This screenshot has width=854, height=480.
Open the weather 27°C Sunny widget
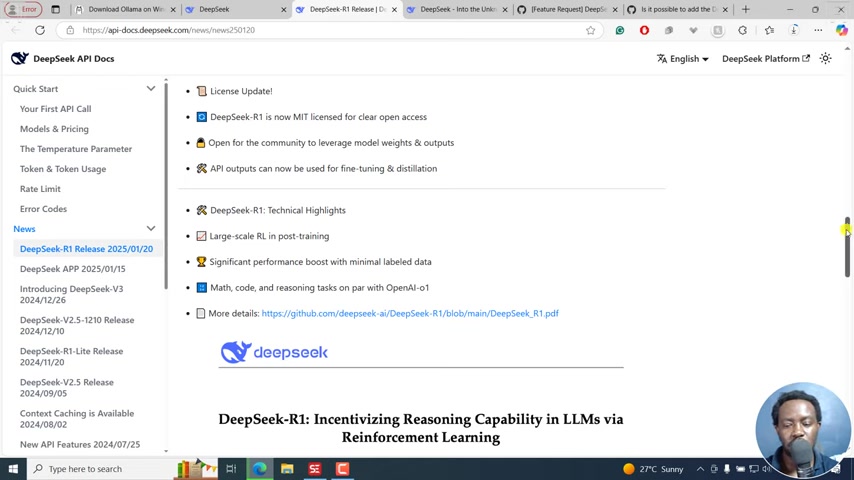[653, 469]
